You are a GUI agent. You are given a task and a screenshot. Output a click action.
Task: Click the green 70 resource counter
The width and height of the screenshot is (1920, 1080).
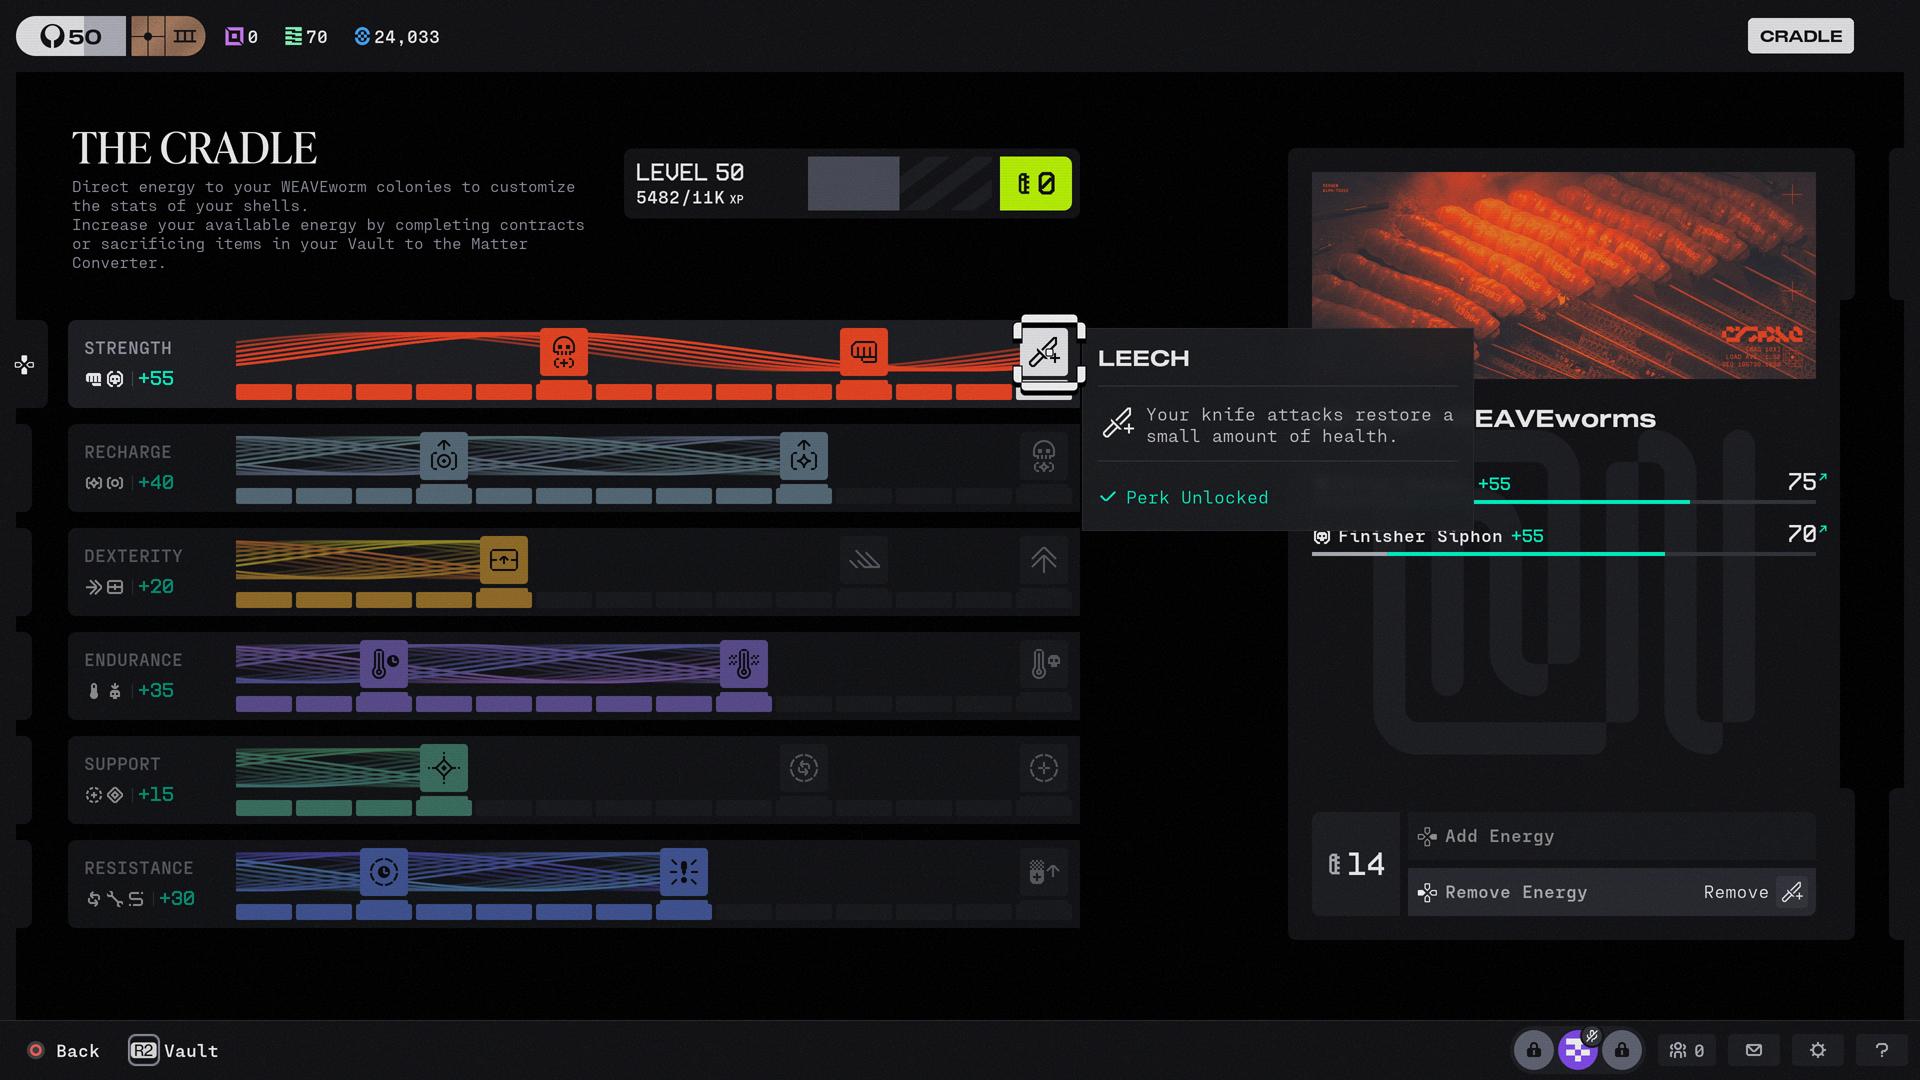tap(306, 37)
